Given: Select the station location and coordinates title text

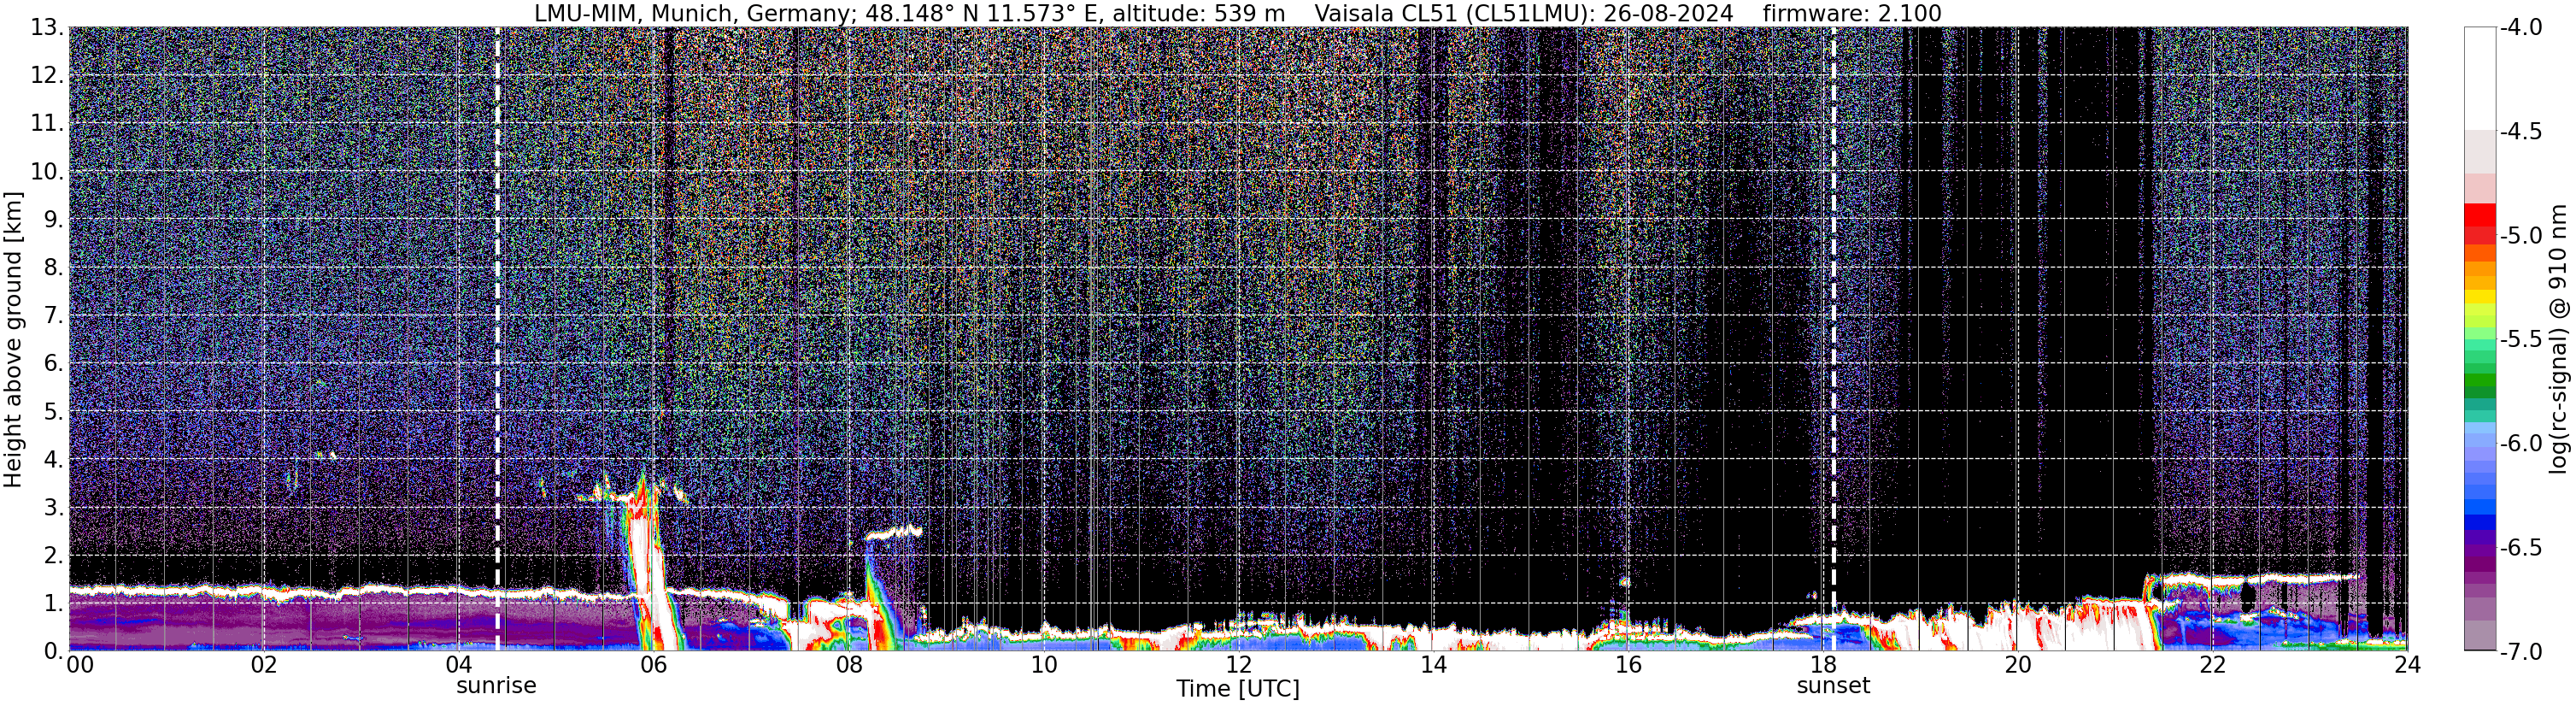Looking at the screenshot, I should pos(909,14).
